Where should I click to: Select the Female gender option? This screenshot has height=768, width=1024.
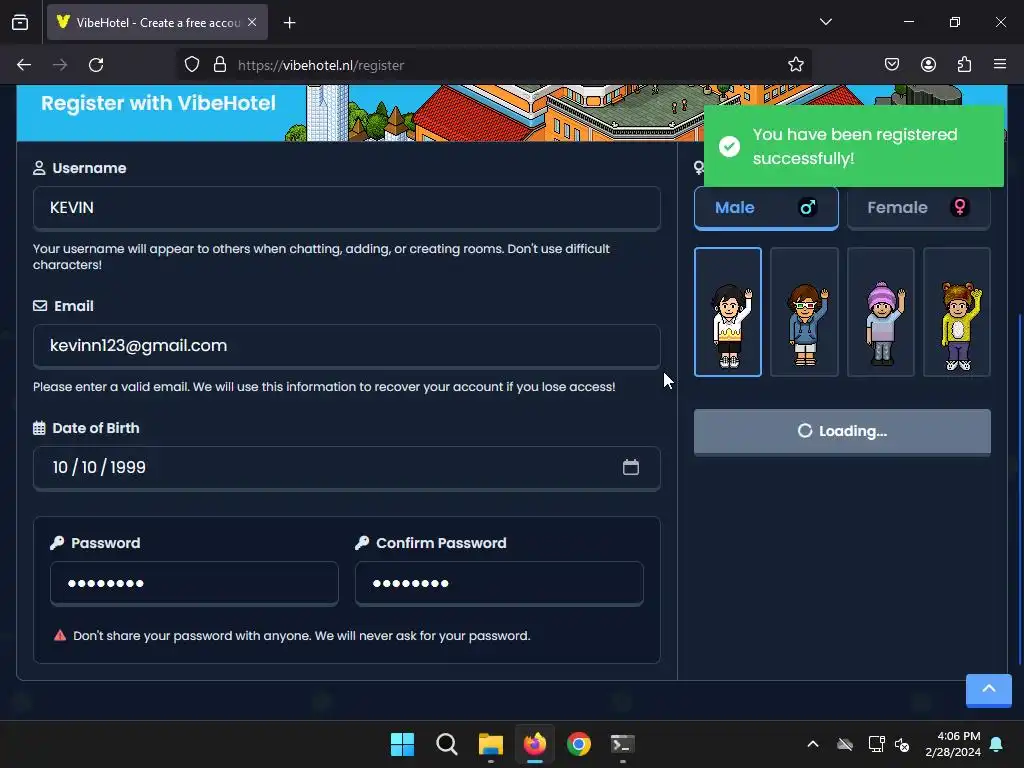point(919,208)
